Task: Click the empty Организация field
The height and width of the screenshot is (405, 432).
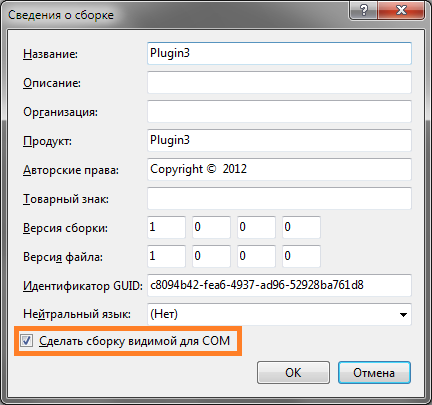Action: pyautogui.click(x=279, y=111)
